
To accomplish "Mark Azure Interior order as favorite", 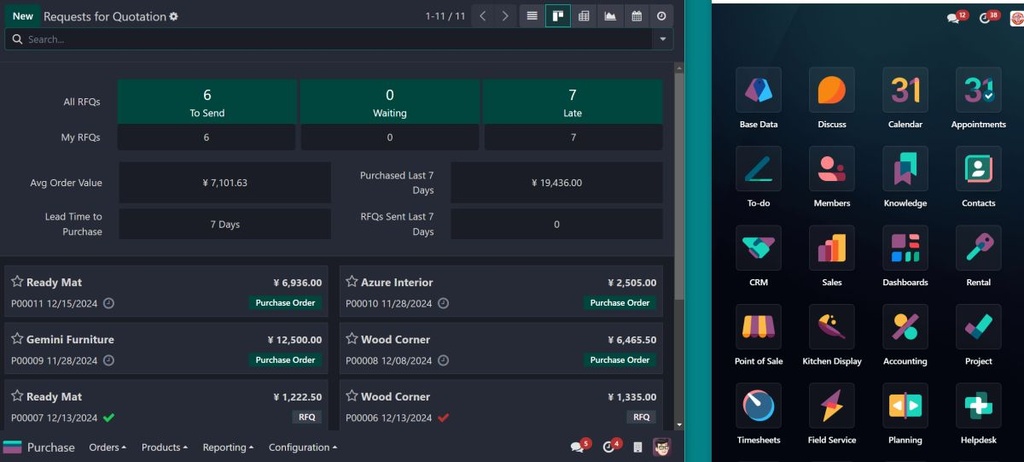I will pos(352,283).
